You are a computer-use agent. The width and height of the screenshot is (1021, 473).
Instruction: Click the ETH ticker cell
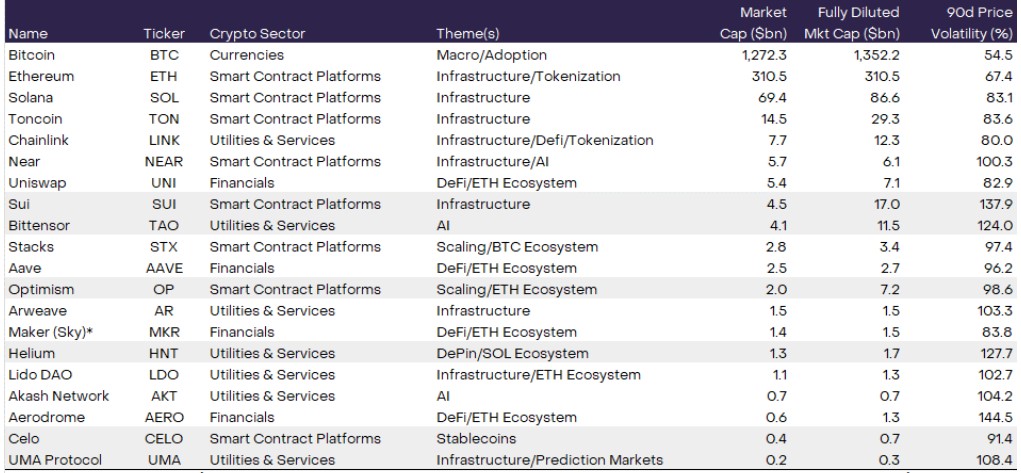[x=164, y=76]
